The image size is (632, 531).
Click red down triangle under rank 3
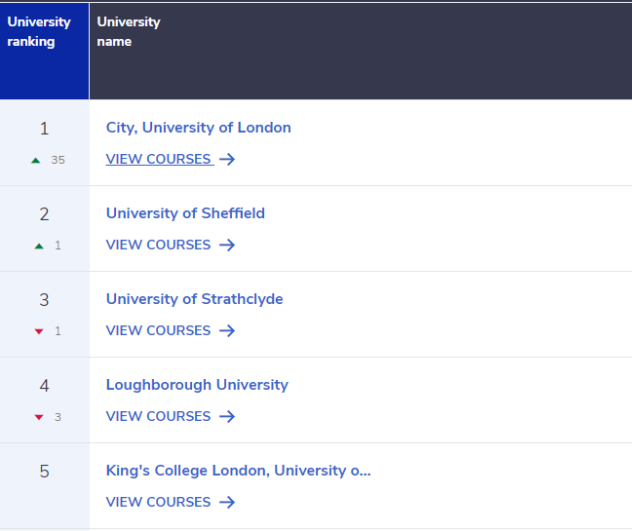(39, 332)
